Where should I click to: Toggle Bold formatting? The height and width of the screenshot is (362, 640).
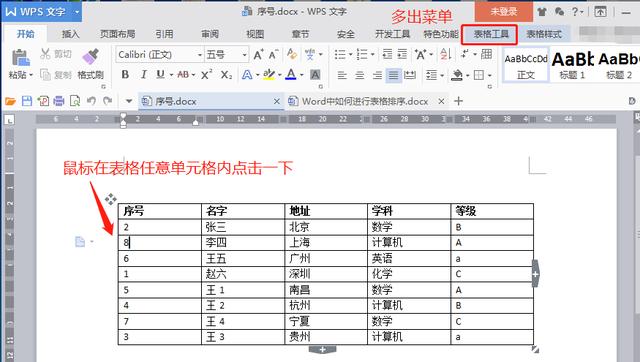click(x=125, y=75)
